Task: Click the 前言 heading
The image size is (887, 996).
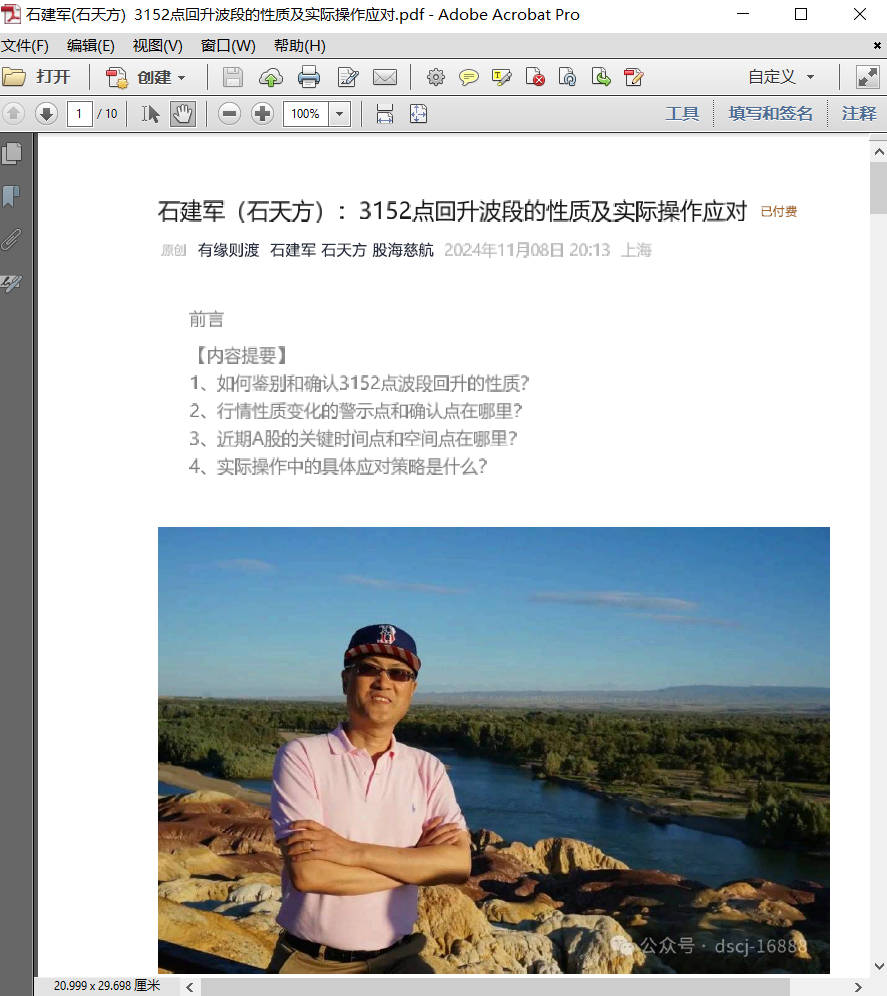Action: (206, 320)
